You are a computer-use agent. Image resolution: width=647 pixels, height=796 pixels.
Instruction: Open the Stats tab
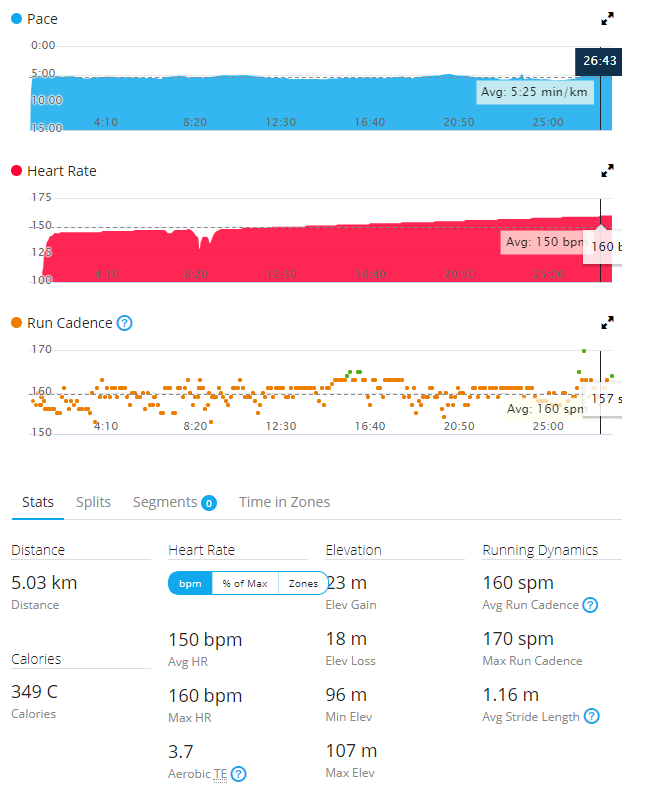click(x=38, y=502)
